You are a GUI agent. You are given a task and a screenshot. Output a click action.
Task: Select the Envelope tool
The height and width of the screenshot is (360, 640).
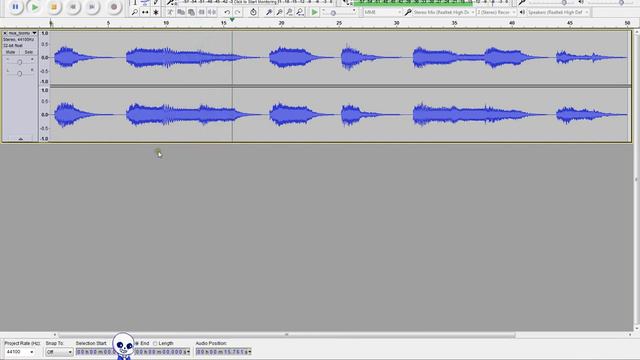click(145, 2)
